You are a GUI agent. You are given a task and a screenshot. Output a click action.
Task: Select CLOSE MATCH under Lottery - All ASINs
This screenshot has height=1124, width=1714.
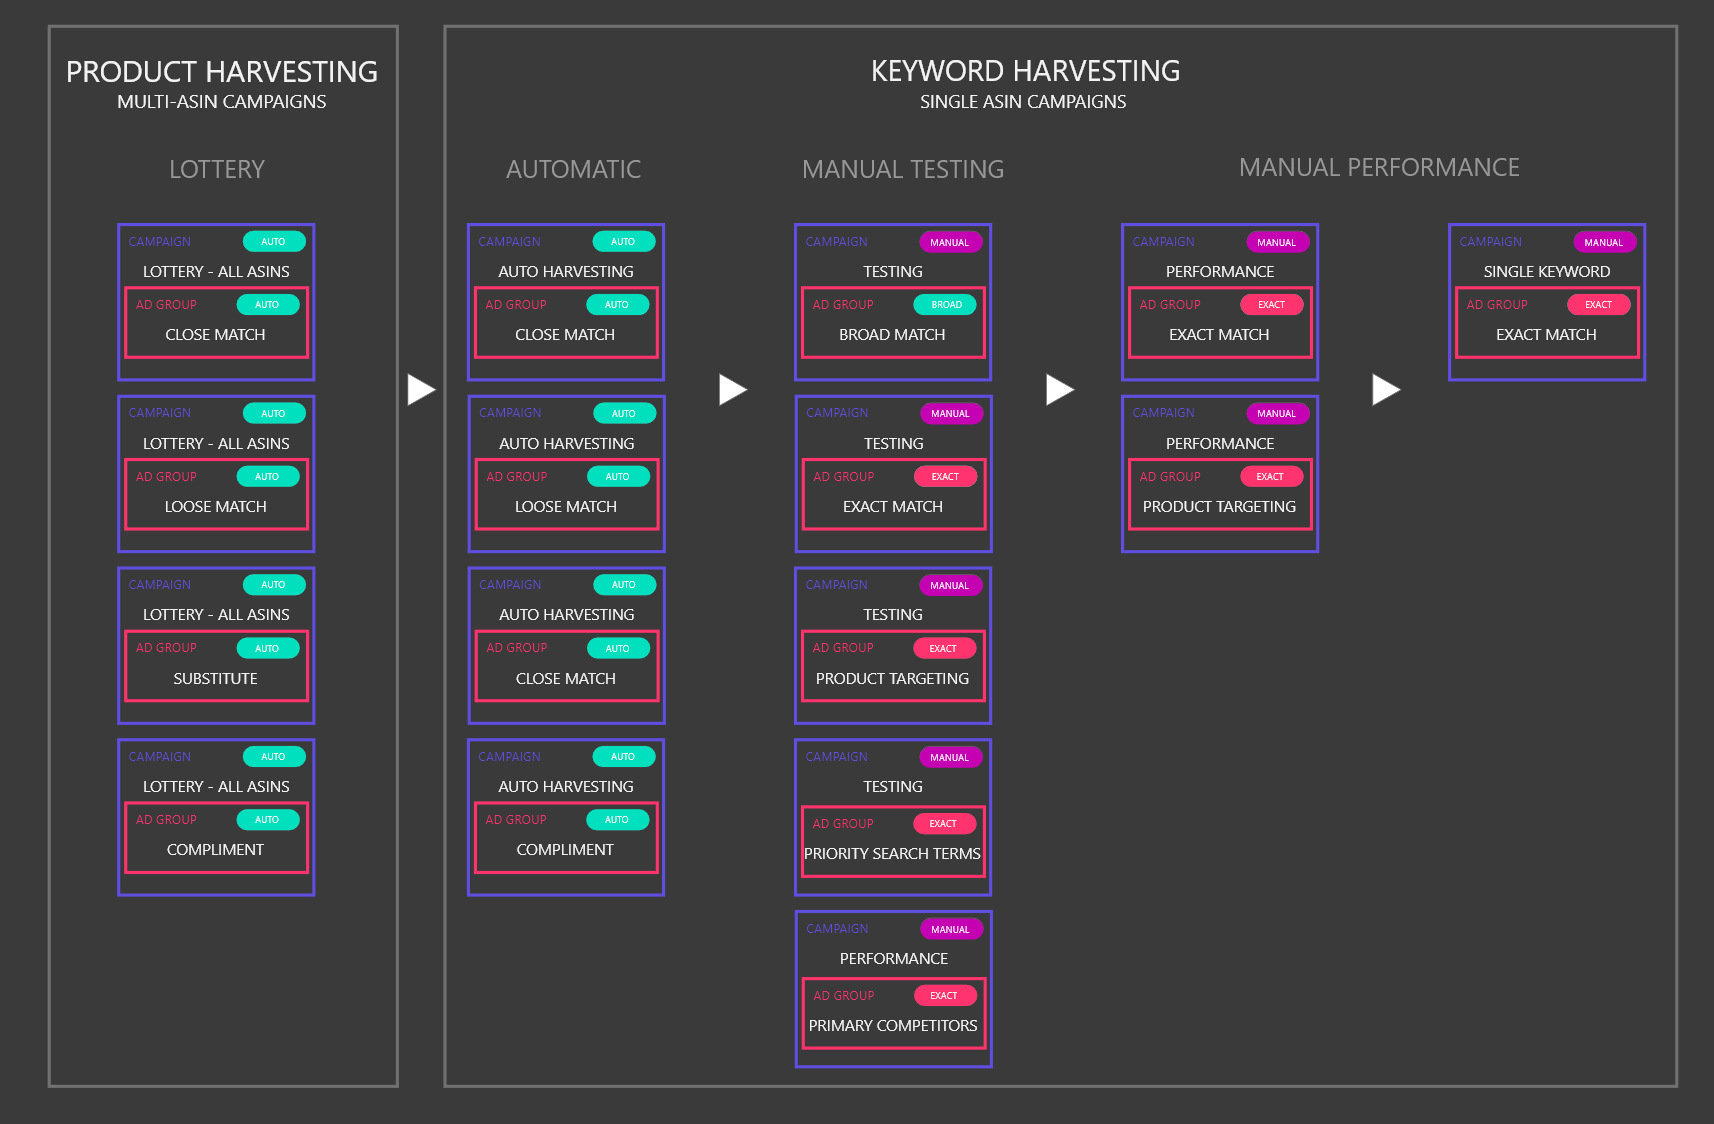click(216, 334)
